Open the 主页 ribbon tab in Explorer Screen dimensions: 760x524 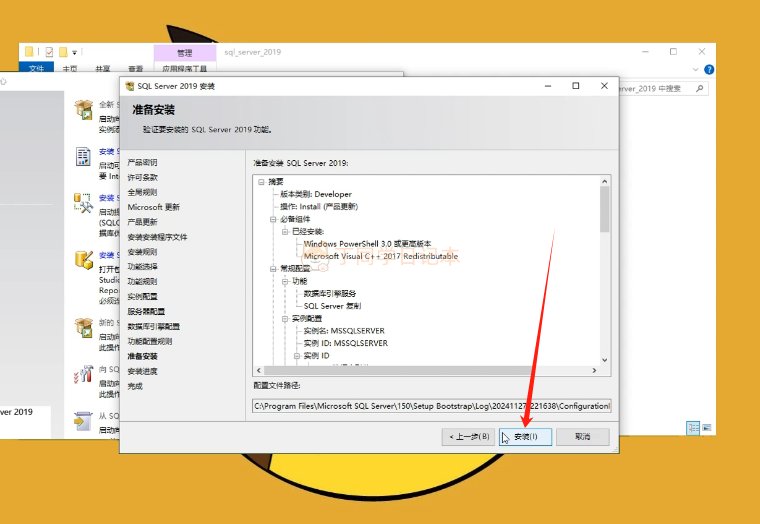tap(70, 69)
